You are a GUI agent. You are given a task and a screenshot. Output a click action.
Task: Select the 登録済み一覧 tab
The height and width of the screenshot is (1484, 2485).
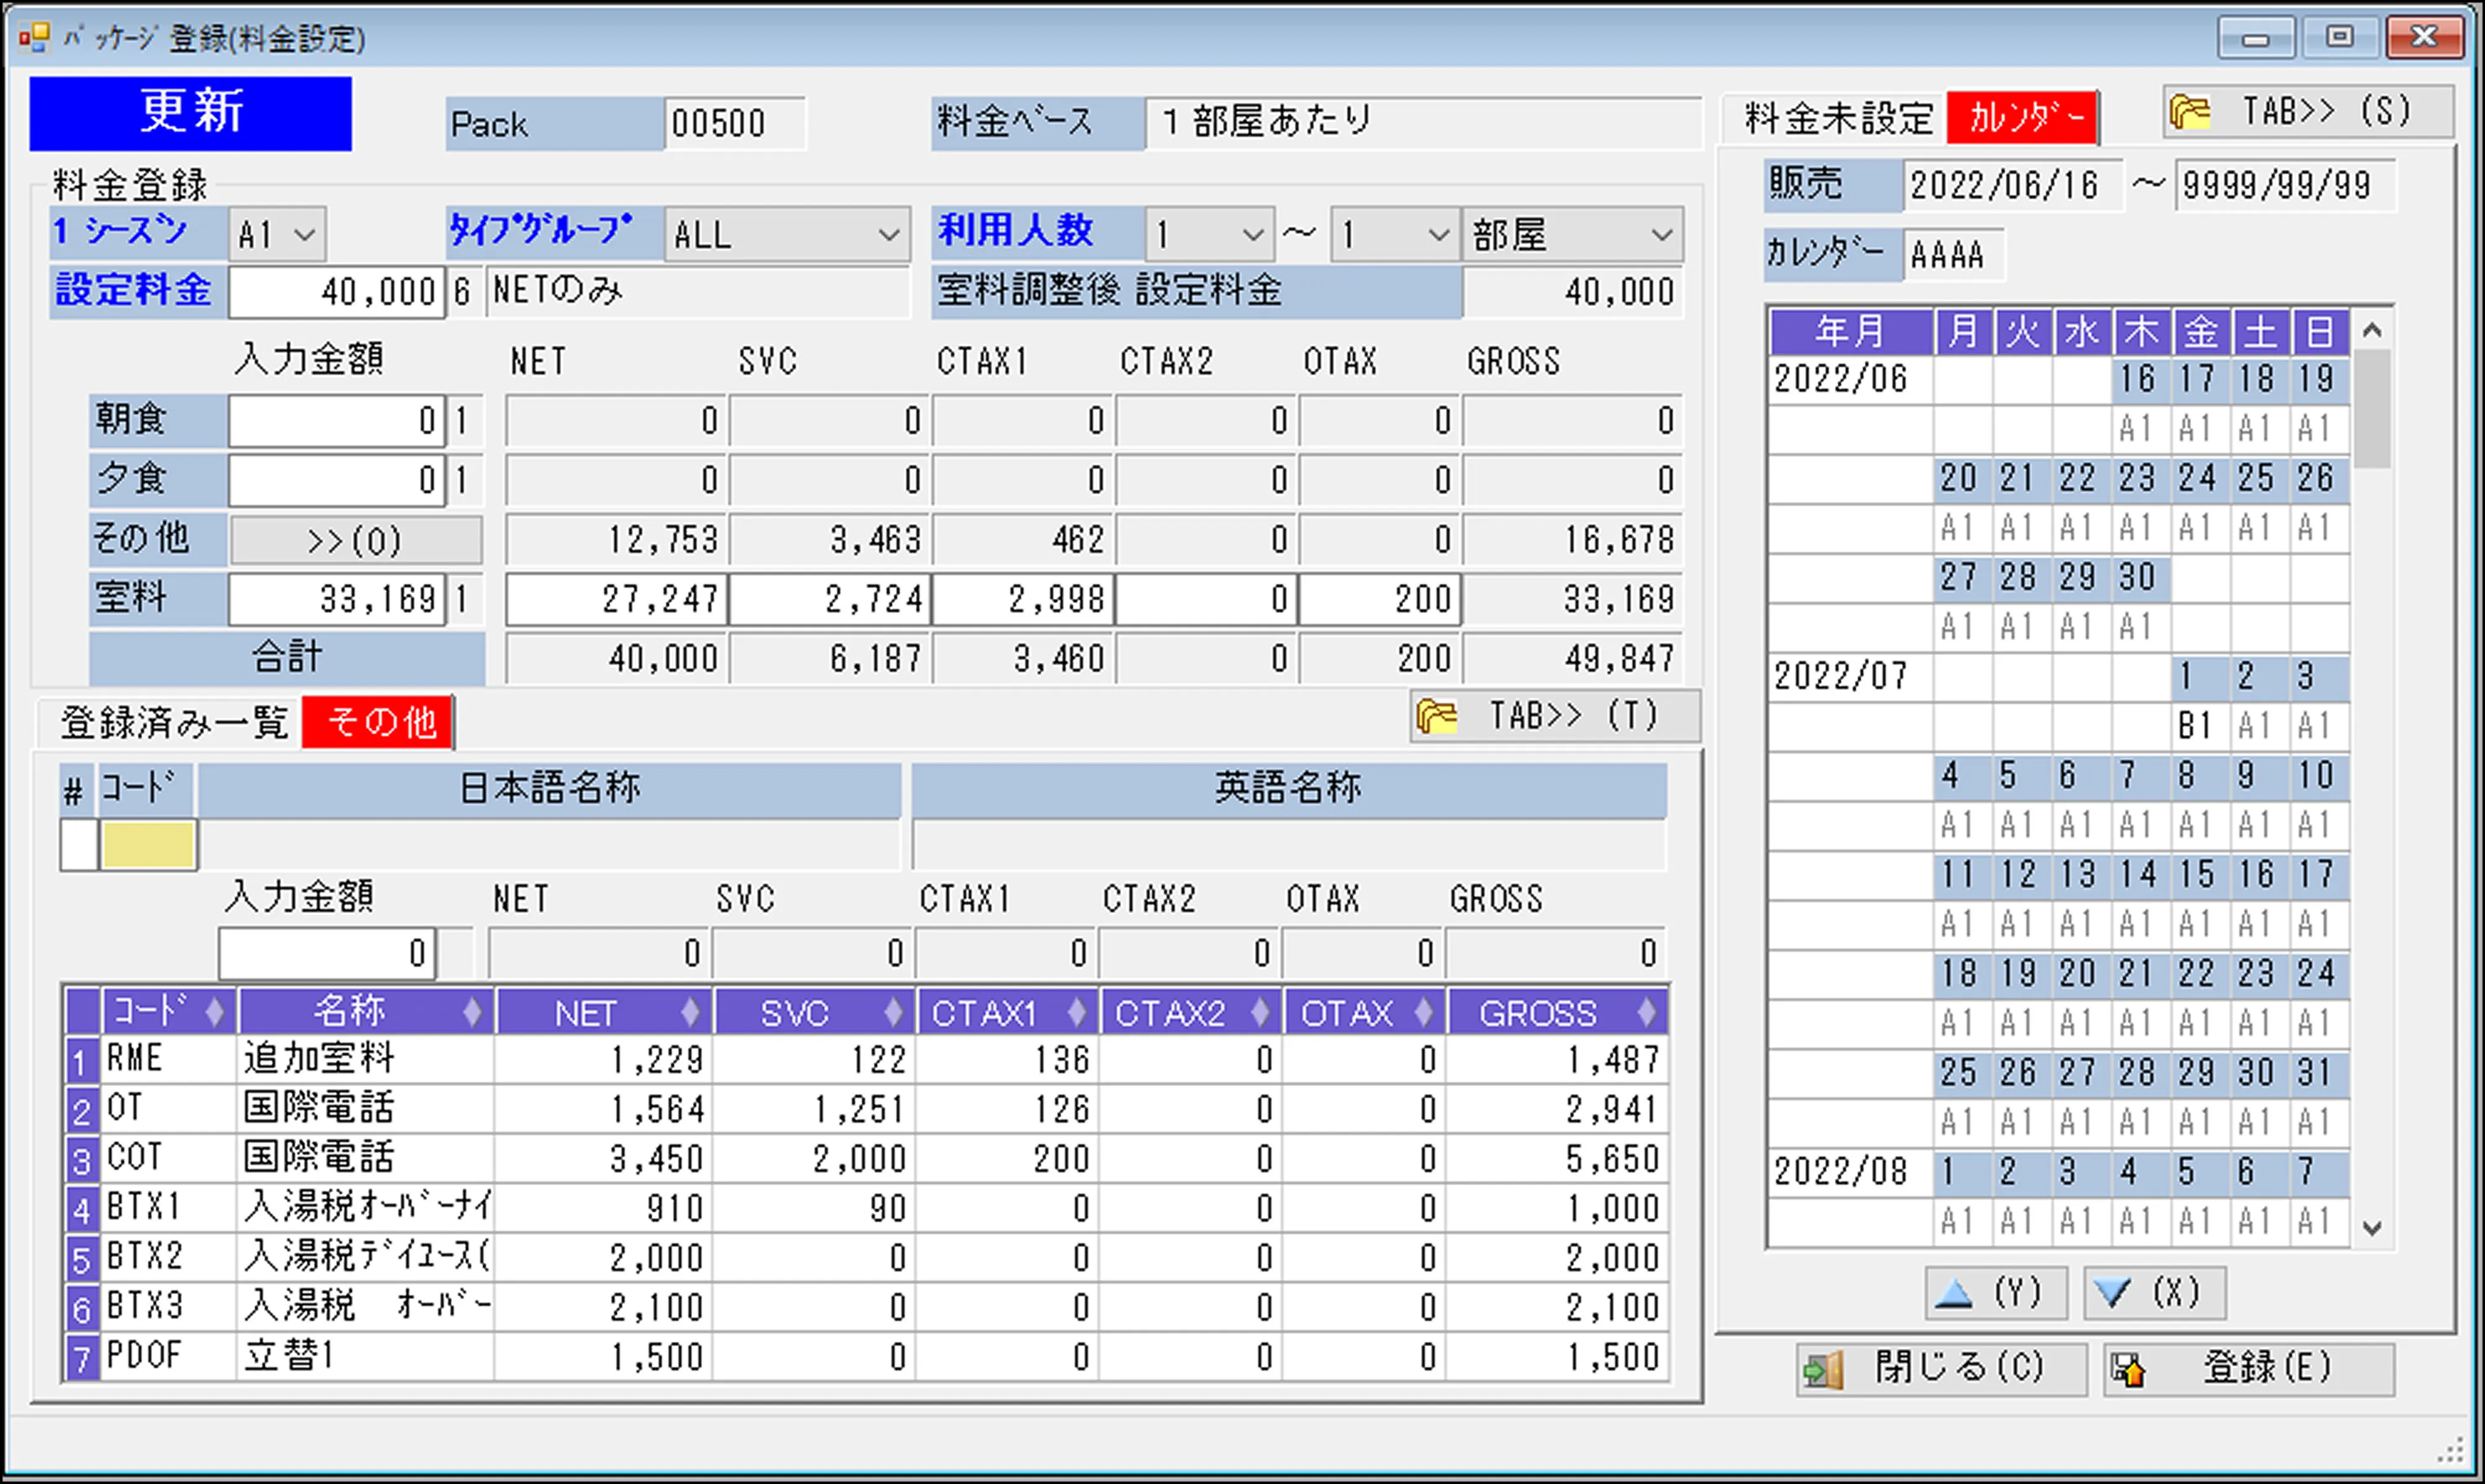point(174,722)
